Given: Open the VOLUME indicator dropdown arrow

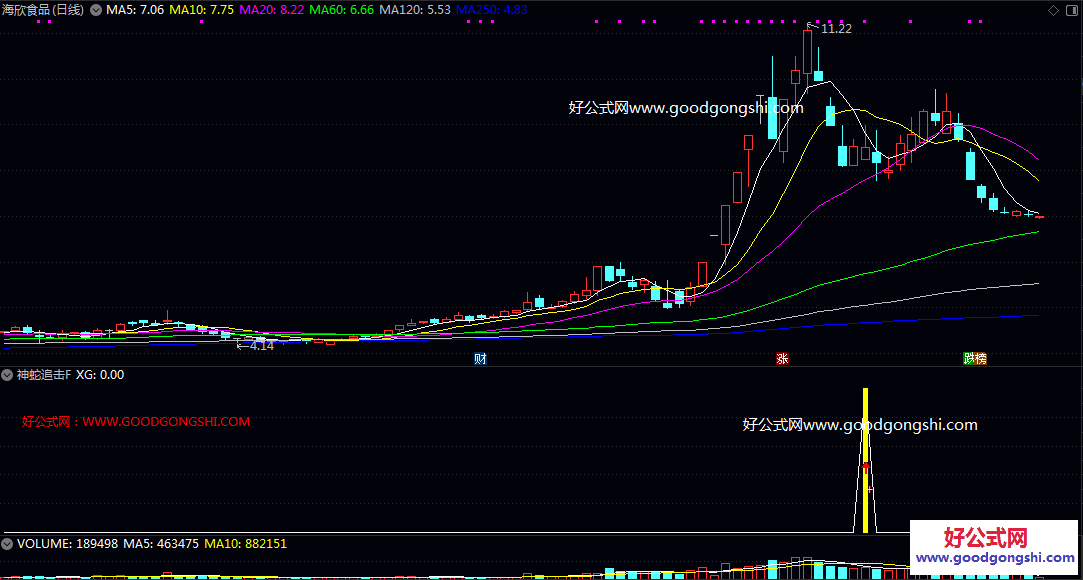Looking at the screenshot, I should (x=7, y=543).
